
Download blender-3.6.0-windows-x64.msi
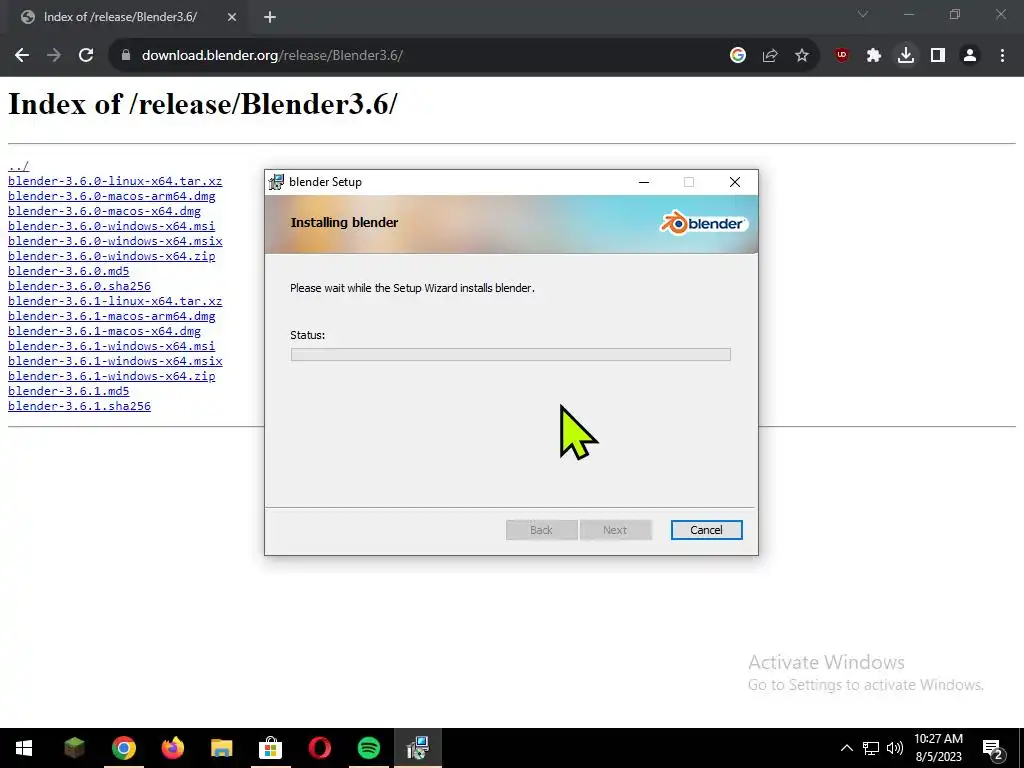click(112, 226)
